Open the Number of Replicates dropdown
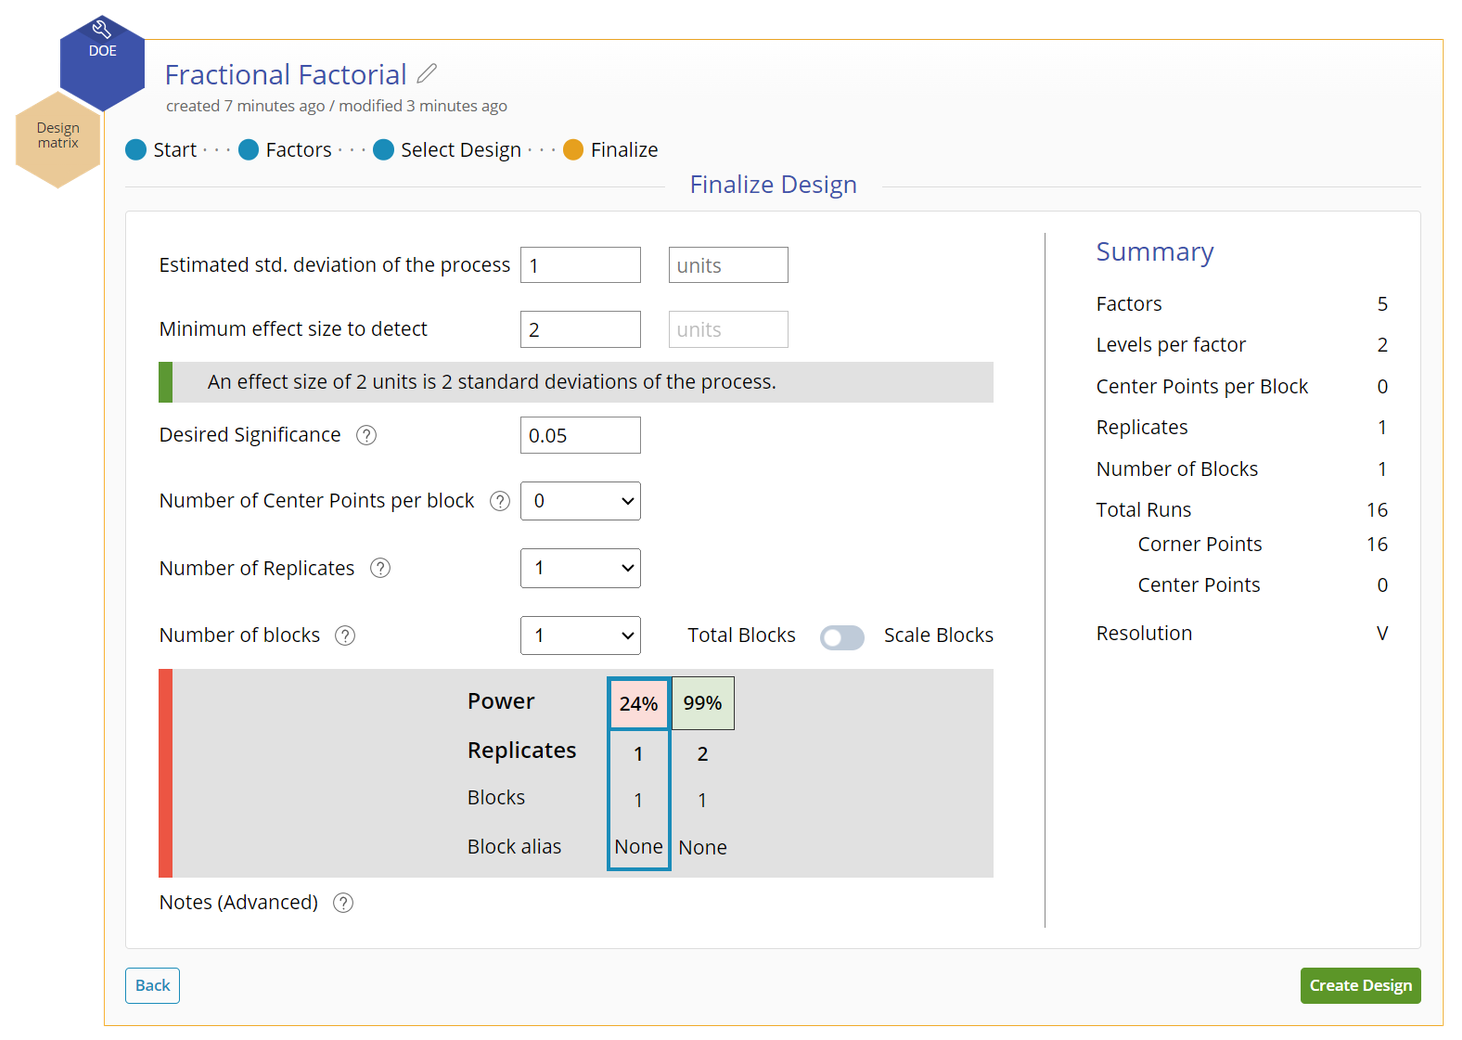Viewport: 1462px width, 1040px height. pyautogui.click(x=580, y=568)
